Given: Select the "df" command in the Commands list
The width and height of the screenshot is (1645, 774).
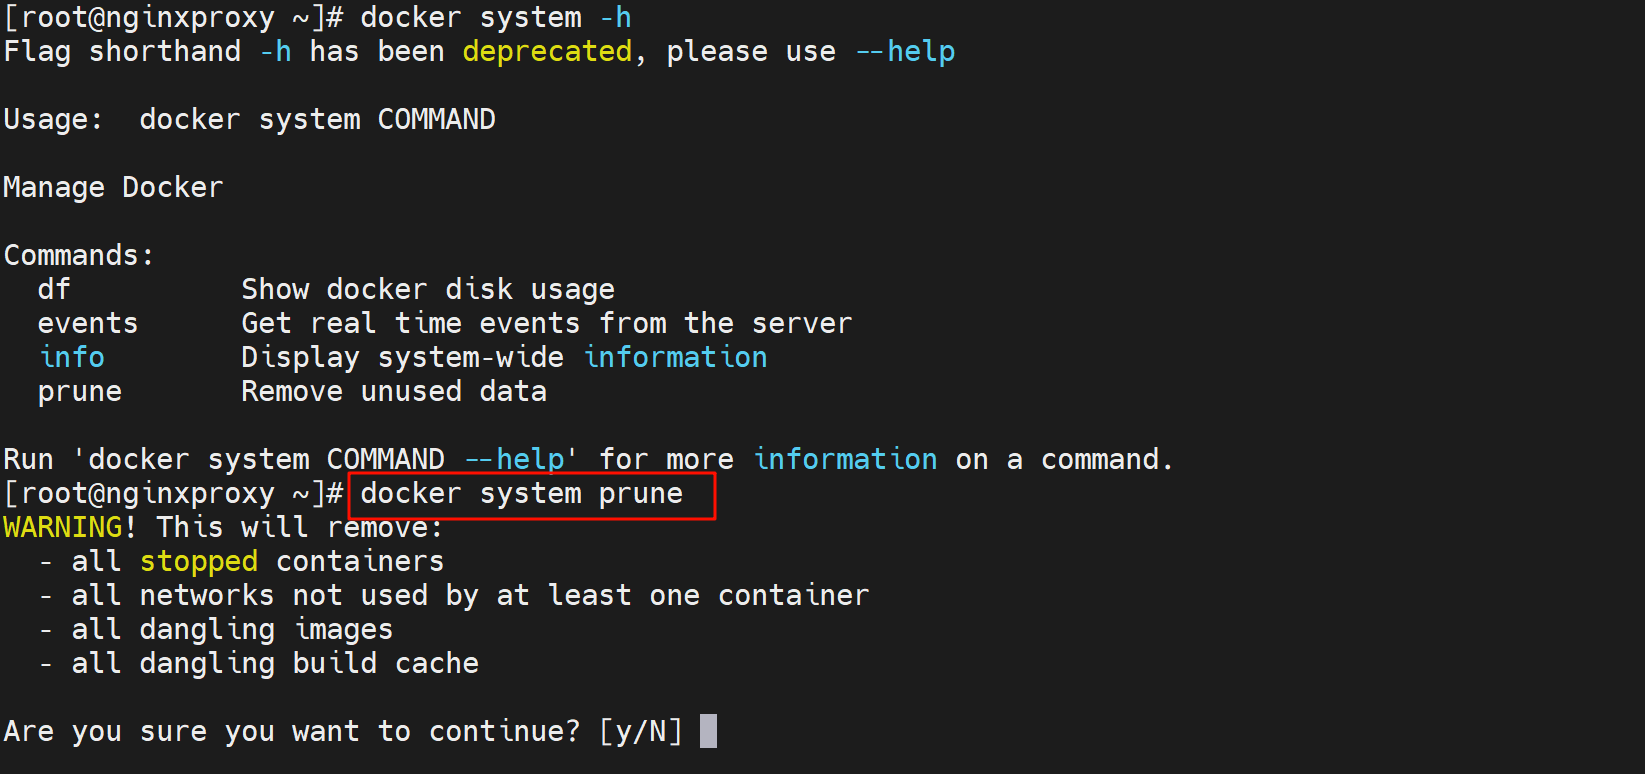Looking at the screenshot, I should click(x=54, y=290).
